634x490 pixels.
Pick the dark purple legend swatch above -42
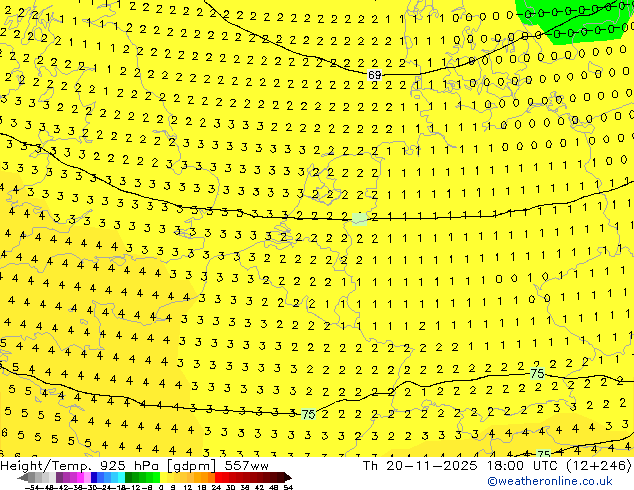(59, 477)
